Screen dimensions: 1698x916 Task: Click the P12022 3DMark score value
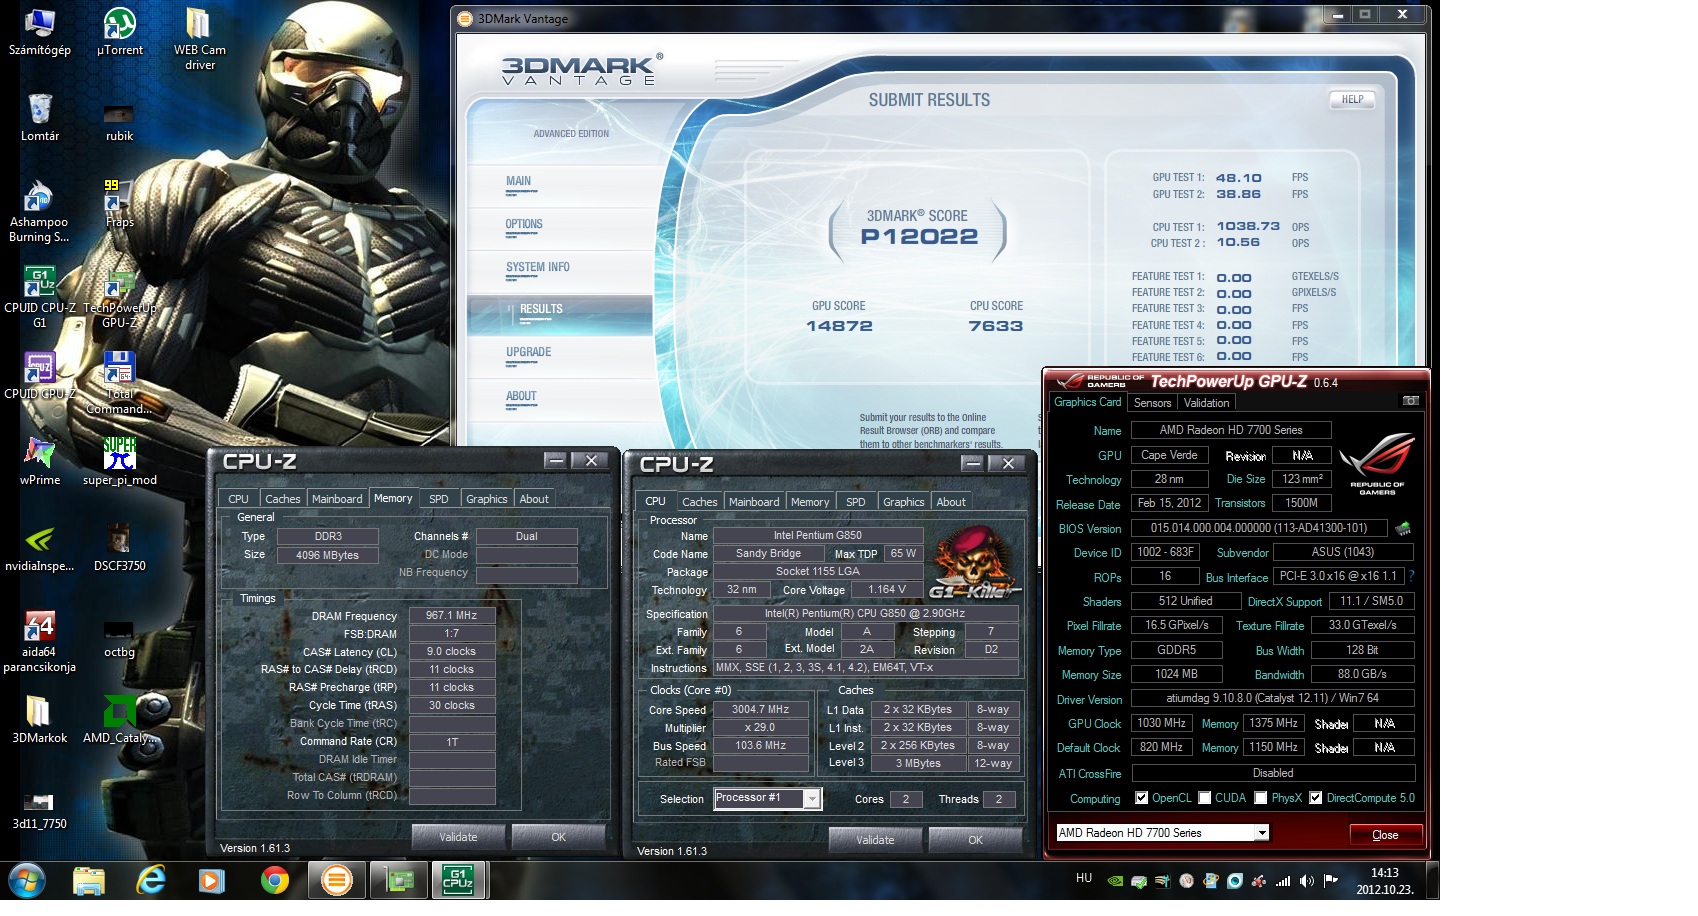click(919, 237)
